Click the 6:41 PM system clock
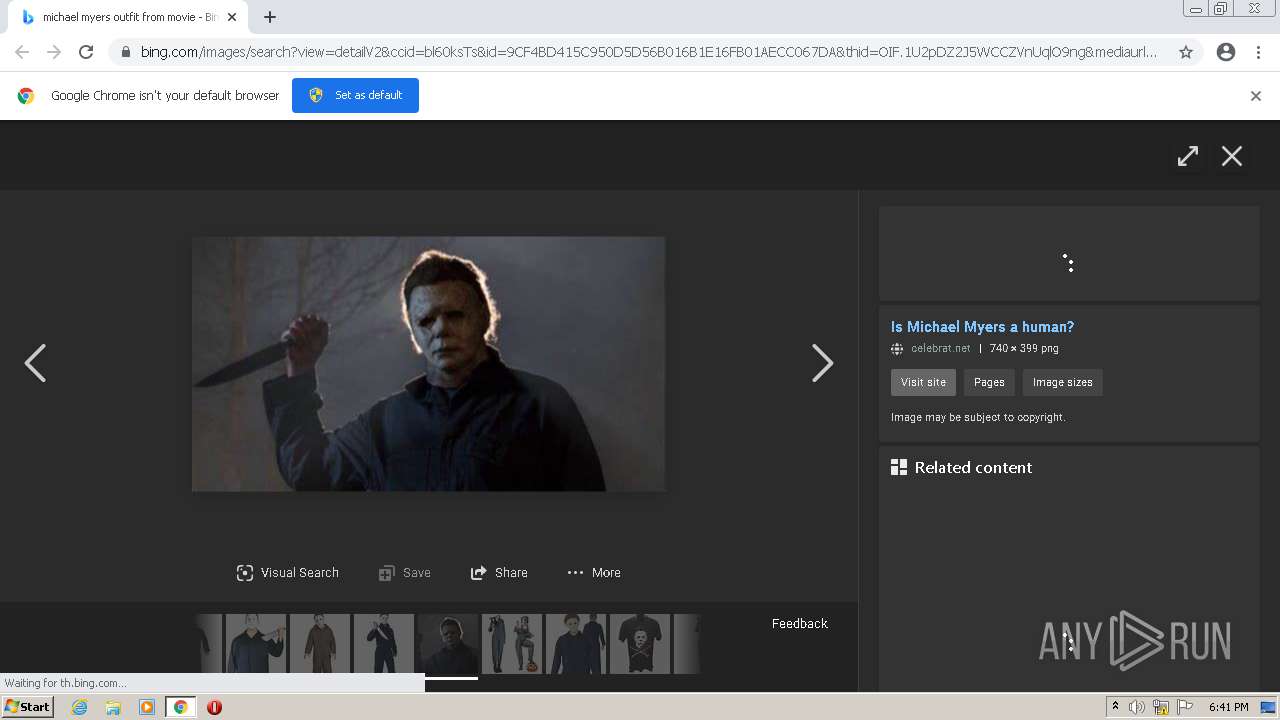The image size is (1280, 720). pos(1228,707)
